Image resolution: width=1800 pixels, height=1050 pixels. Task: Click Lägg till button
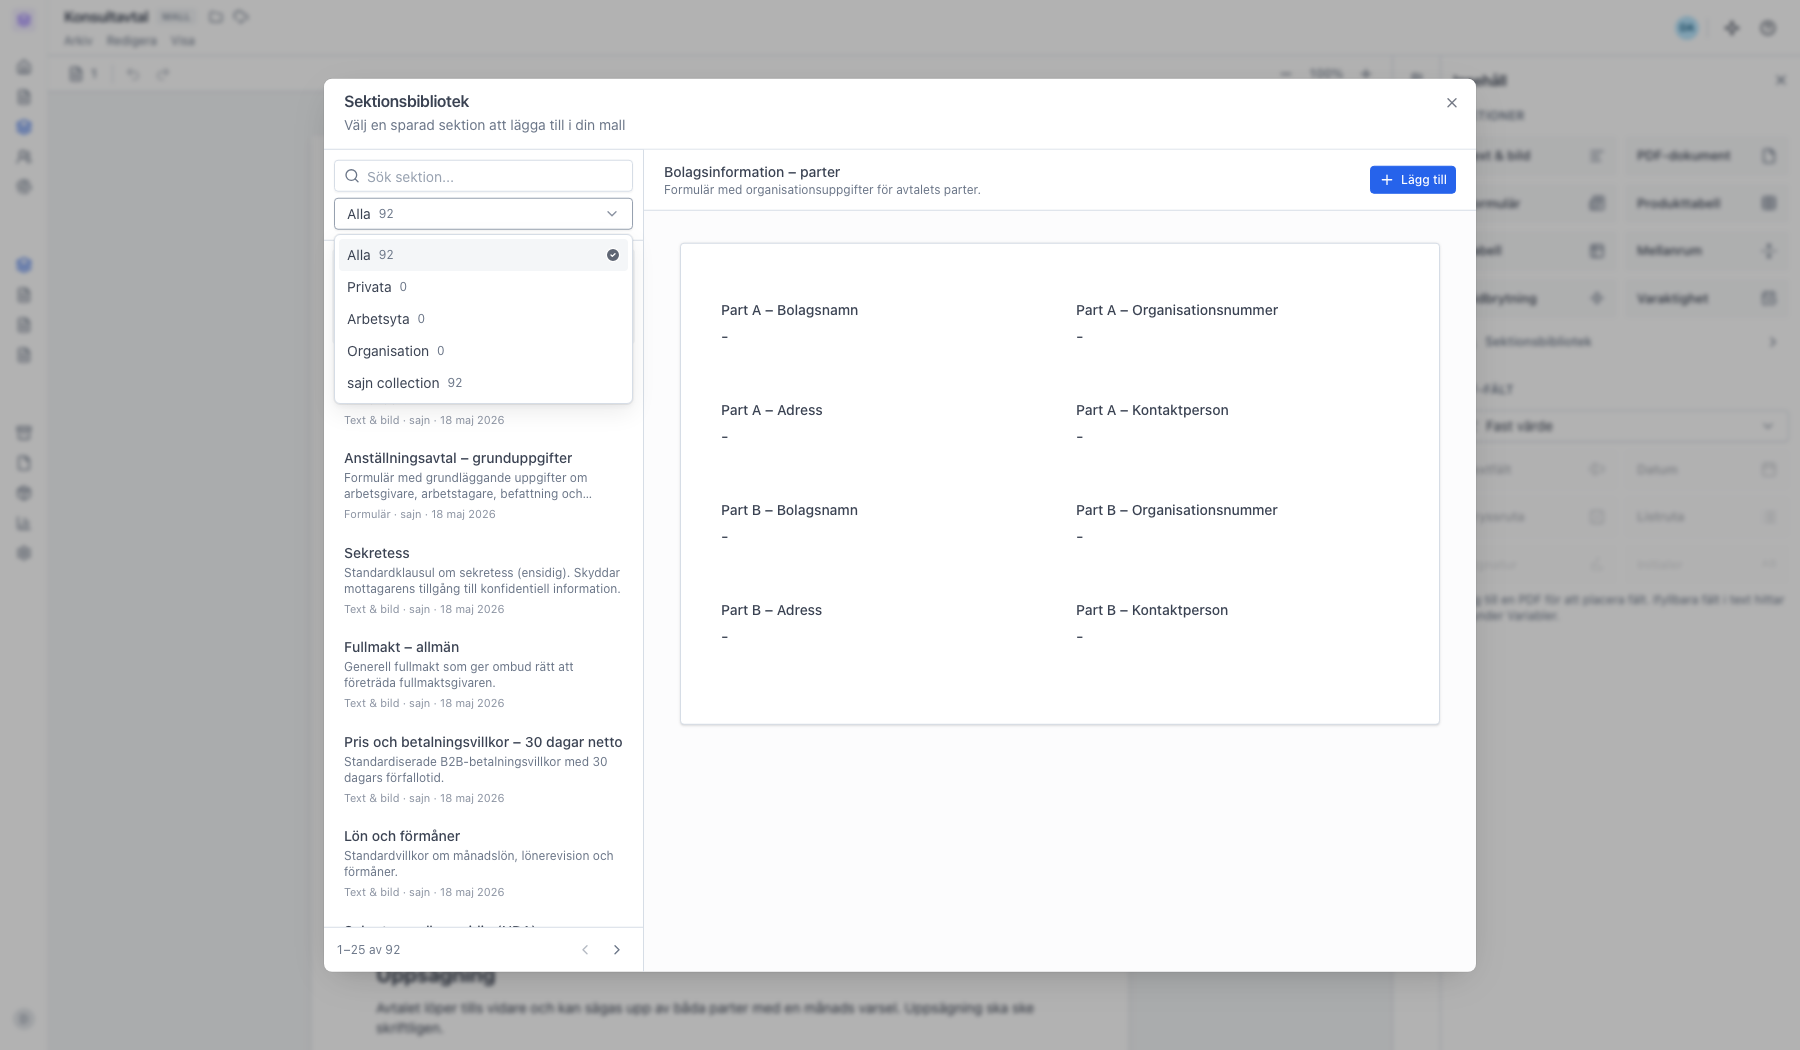point(1412,180)
